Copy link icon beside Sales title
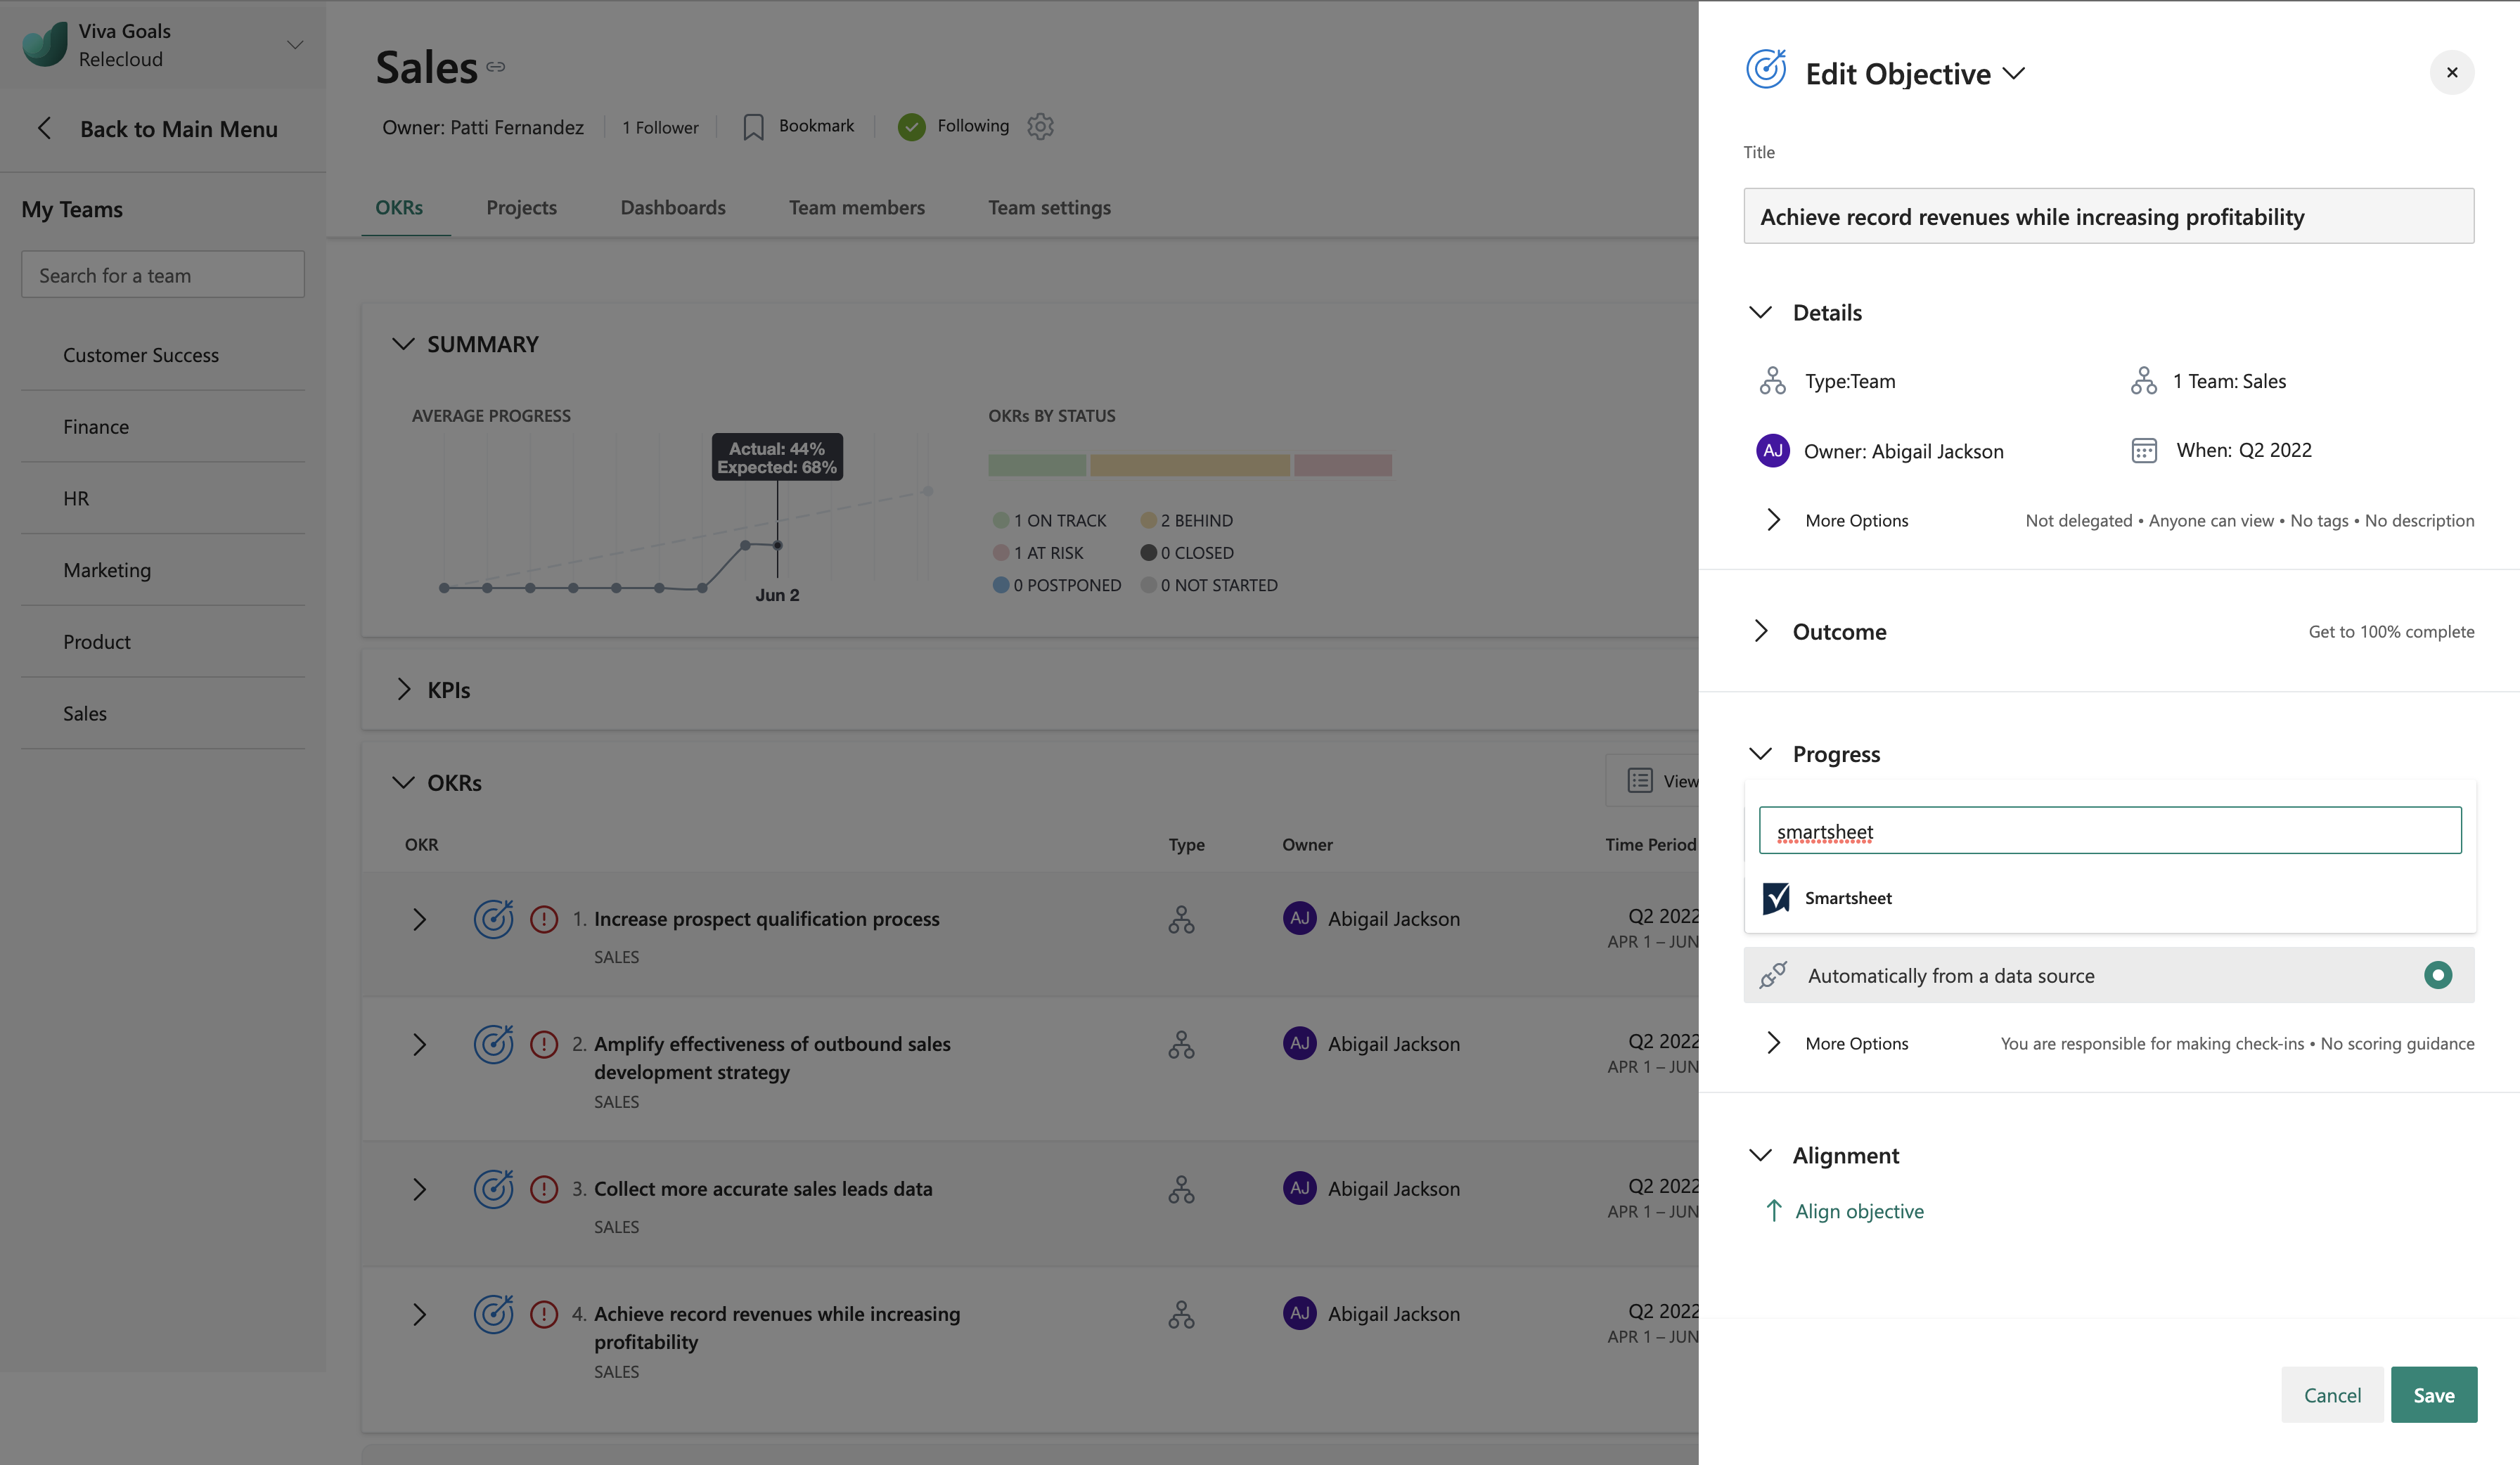Screen dimensions: 2520x1465 tap(496, 67)
